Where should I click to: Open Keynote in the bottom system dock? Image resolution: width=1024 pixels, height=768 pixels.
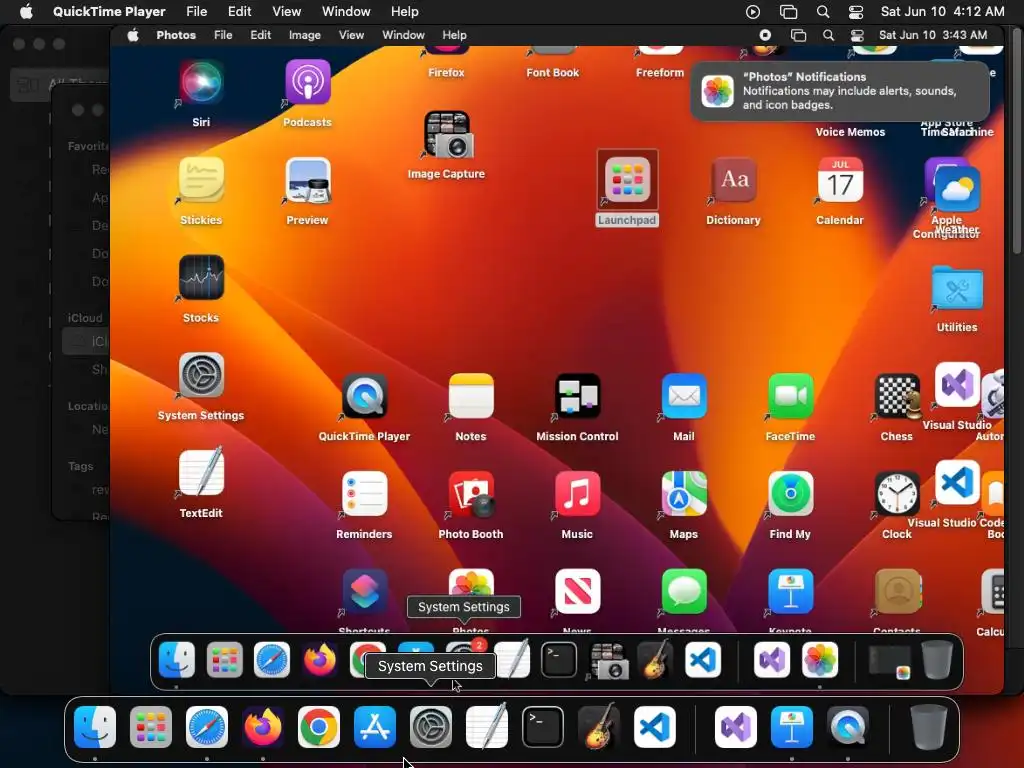(792, 727)
